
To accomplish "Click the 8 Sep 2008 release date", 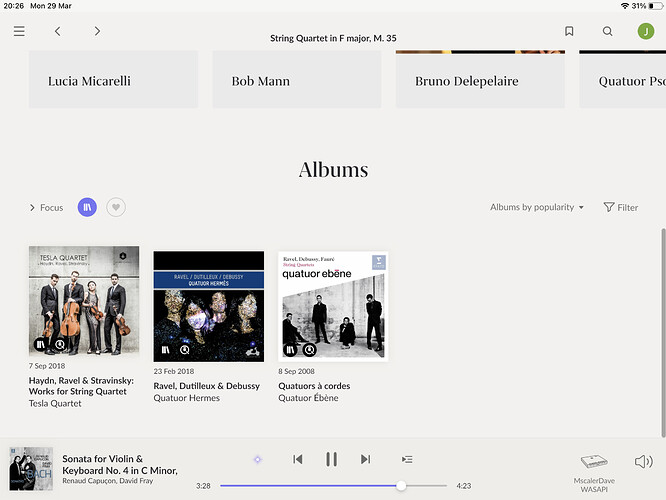I will pos(296,371).
